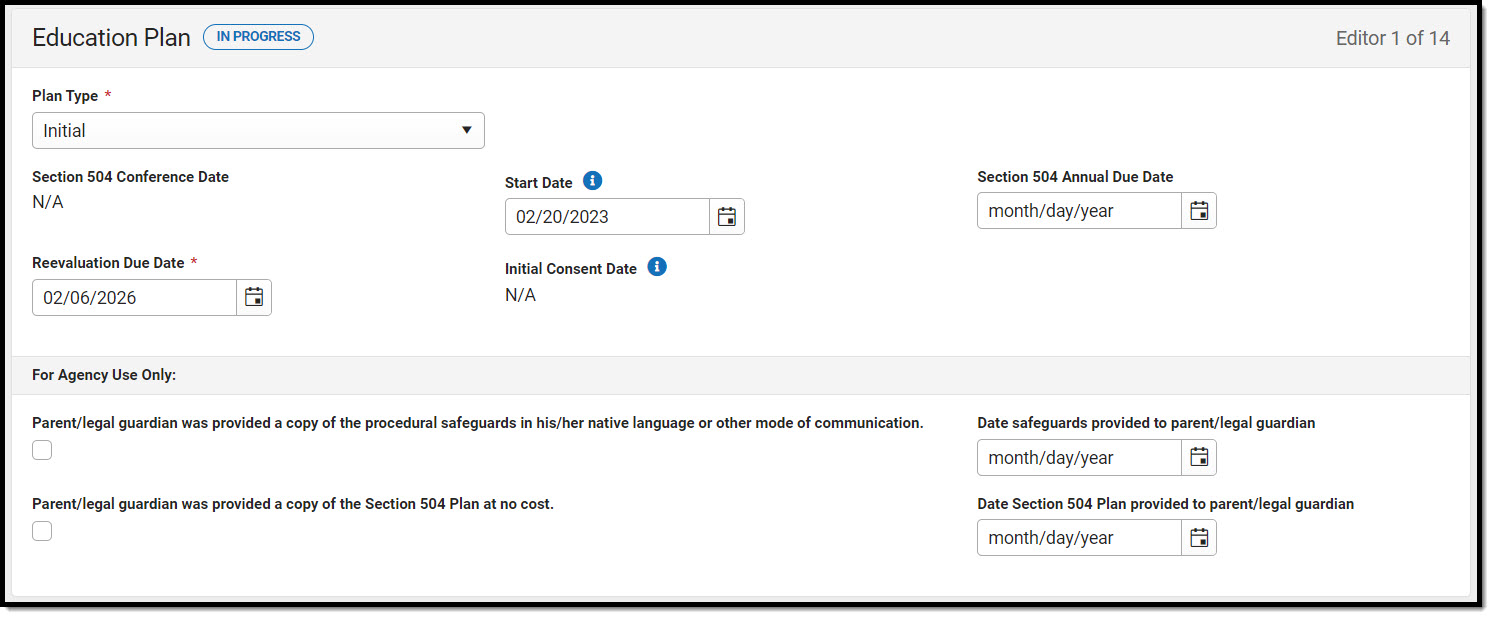The image size is (1492, 617).
Task: Open the Reevaluation Due Date calendar picker
Action: tap(254, 298)
